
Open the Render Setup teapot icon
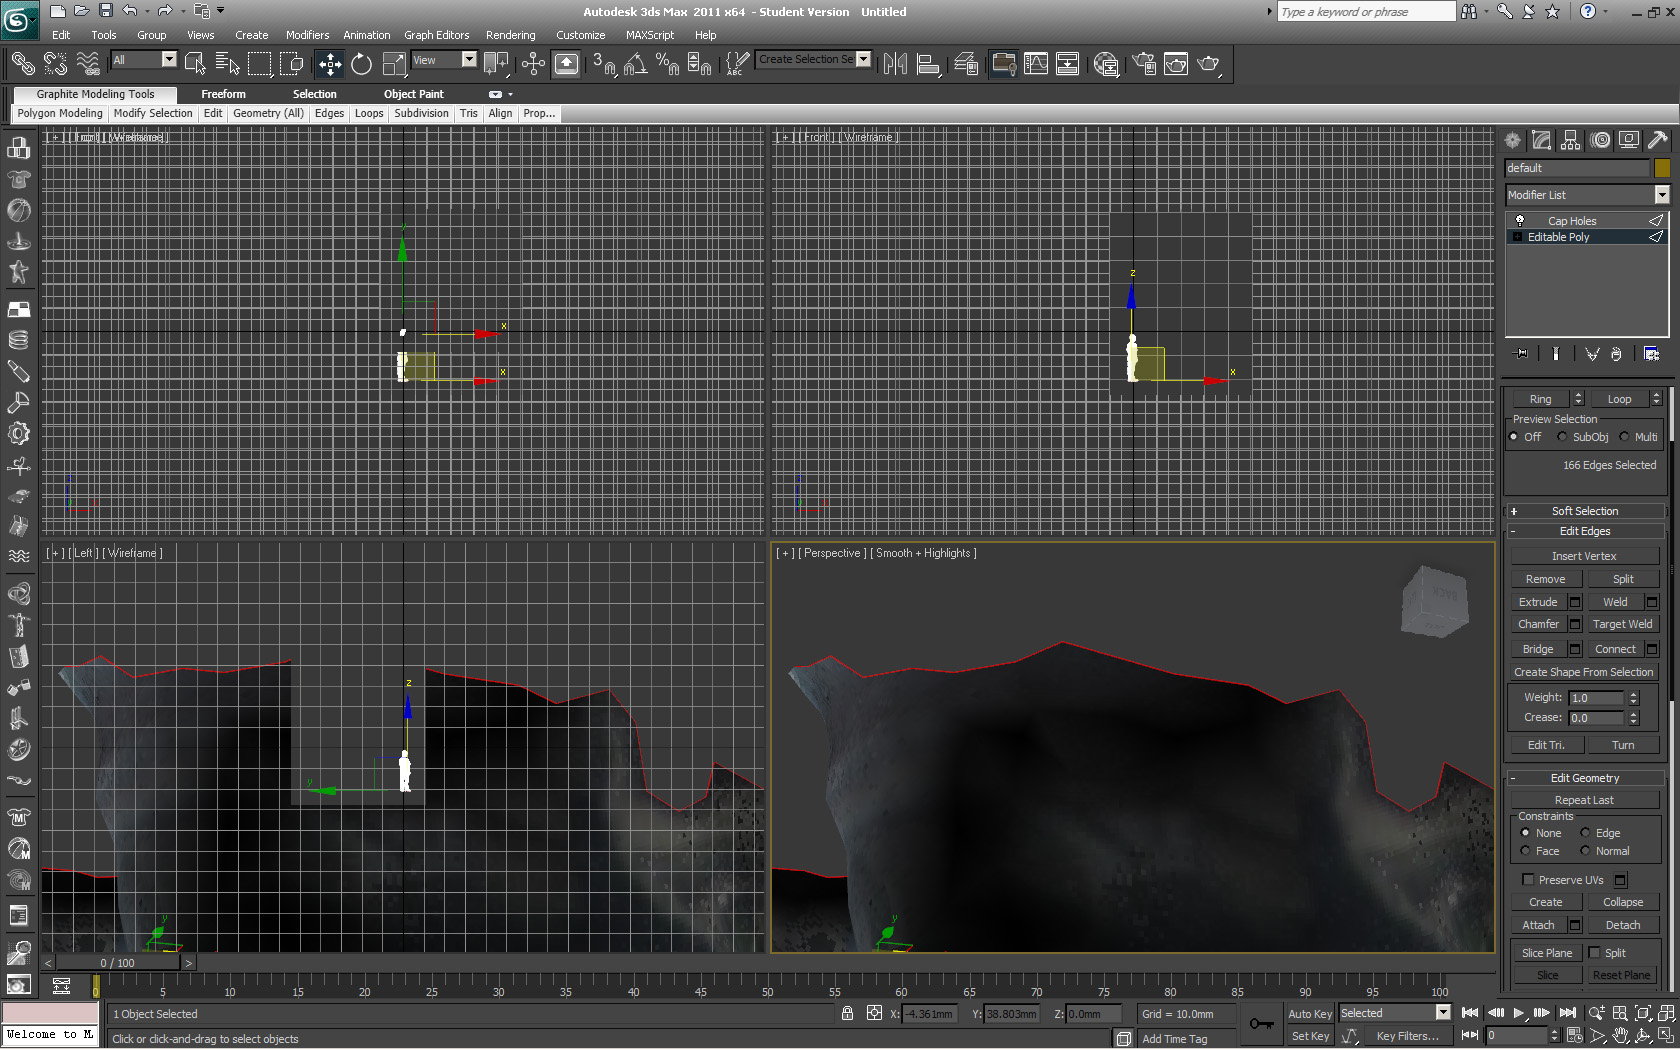click(1144, 64)
